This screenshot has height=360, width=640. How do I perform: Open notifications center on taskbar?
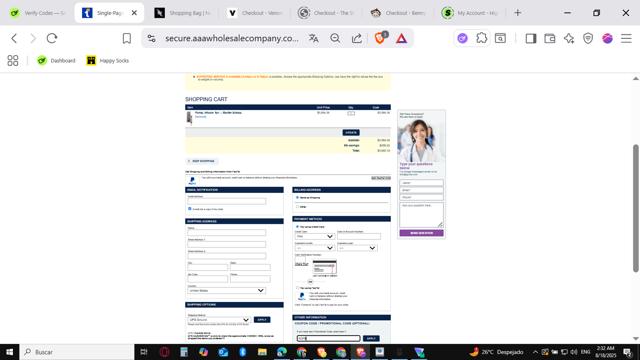coord(628,352)
